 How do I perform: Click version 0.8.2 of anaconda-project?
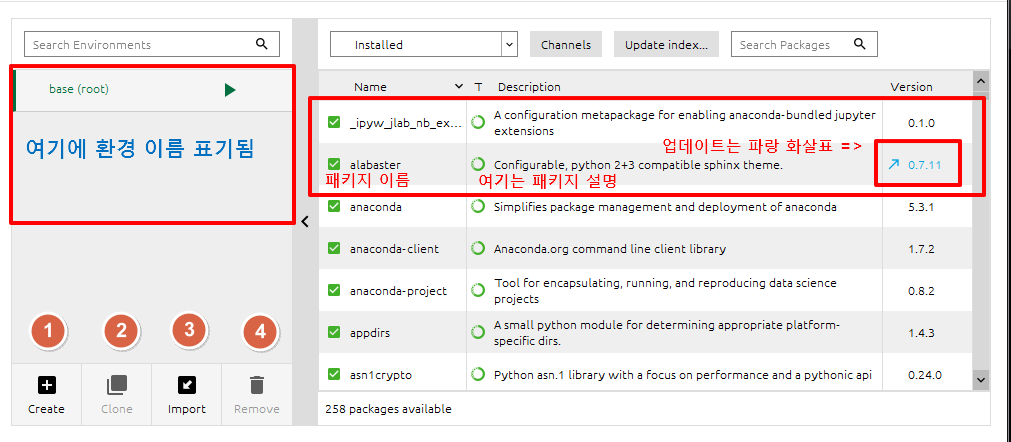[921, 291]
